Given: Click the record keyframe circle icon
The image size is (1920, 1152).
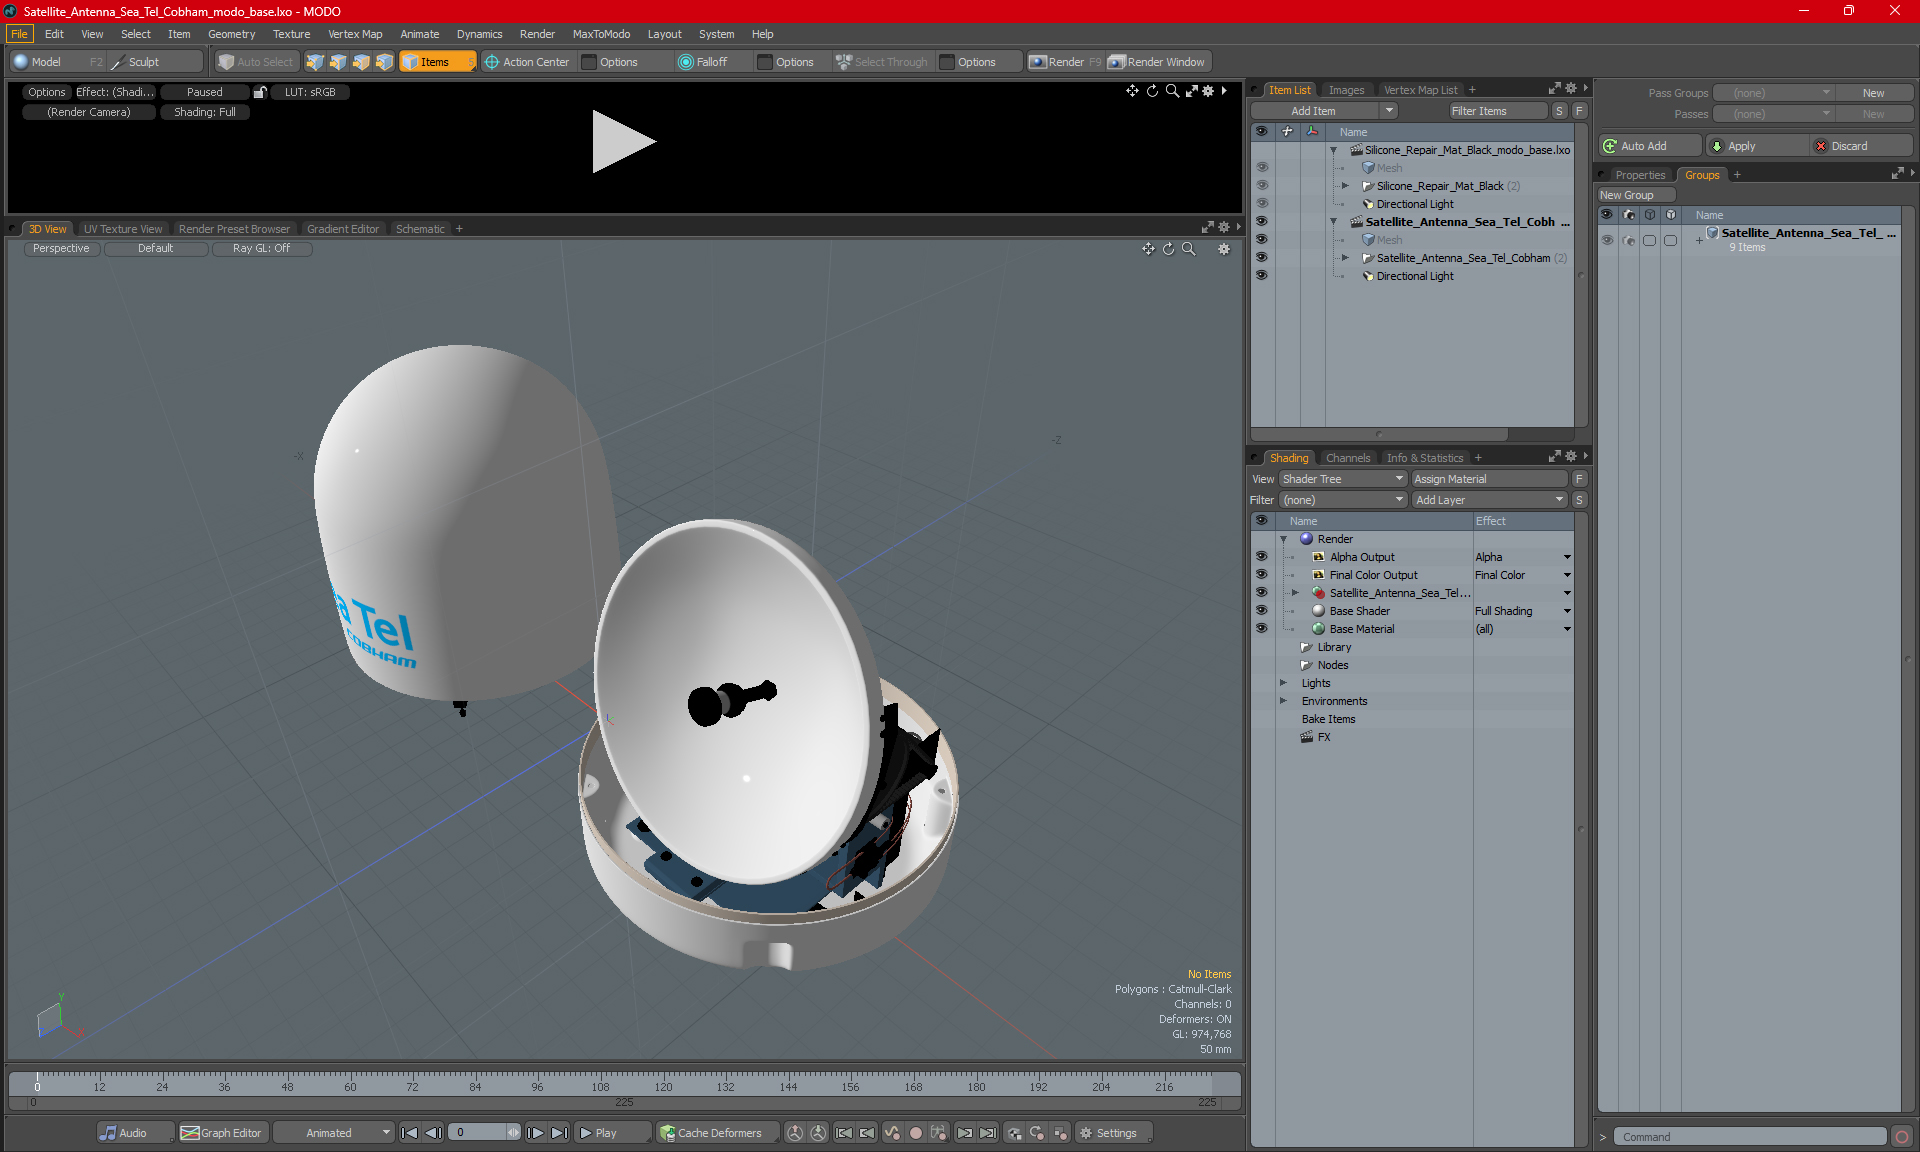Looking at the screenshot, I should (915, 1133).
